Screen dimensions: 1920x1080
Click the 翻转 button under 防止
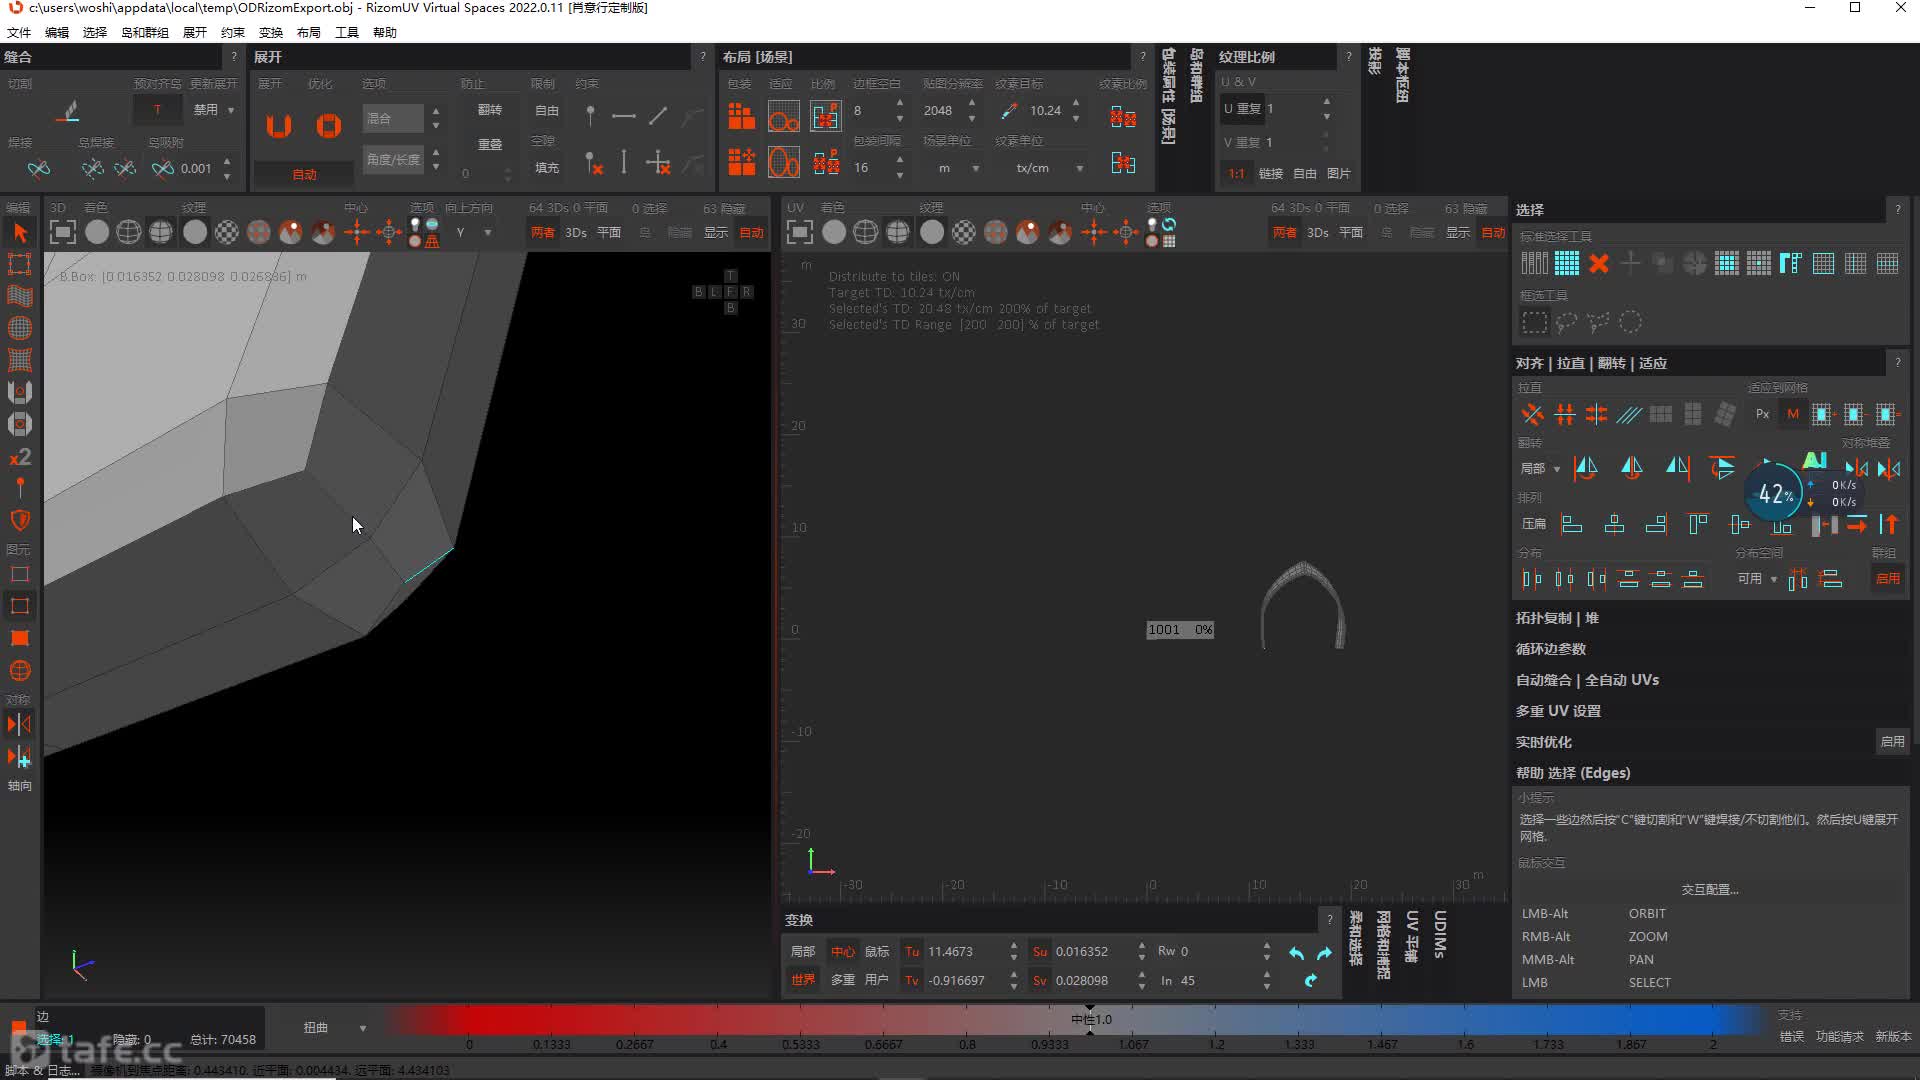490,110
